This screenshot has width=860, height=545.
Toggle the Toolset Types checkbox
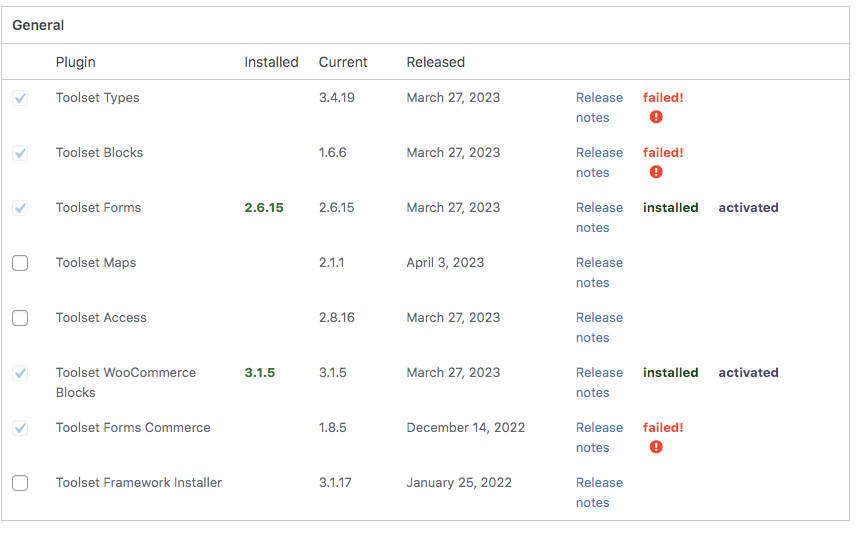(20, 98)
